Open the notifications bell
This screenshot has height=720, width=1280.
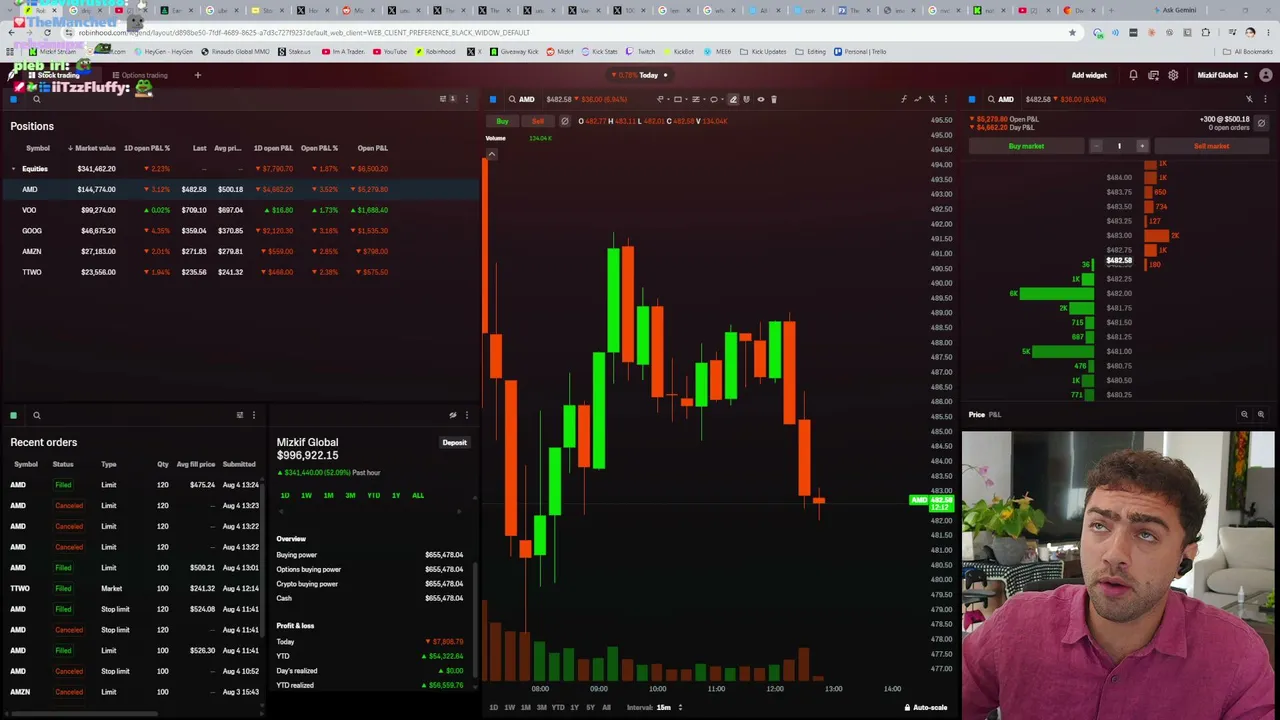coord(1133,75)
